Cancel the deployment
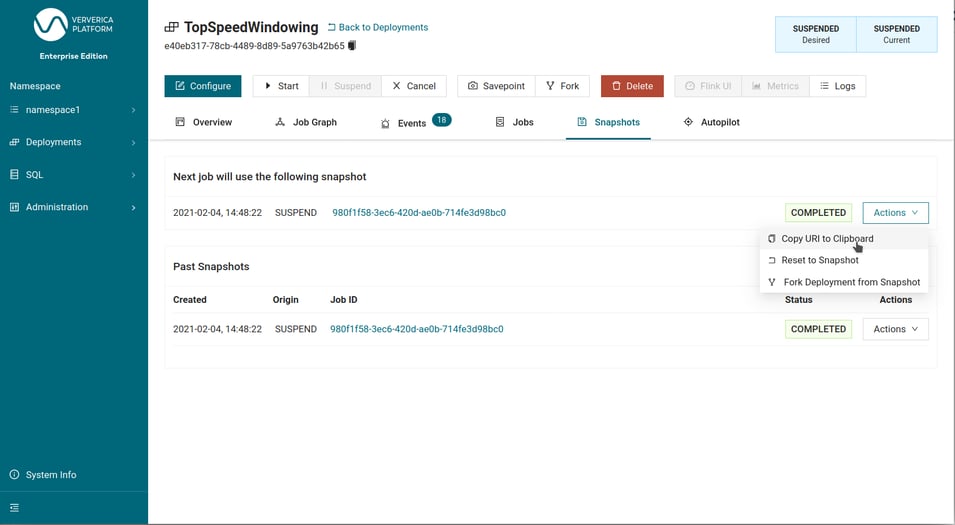 pyautogui.click(x=414, y=86)
